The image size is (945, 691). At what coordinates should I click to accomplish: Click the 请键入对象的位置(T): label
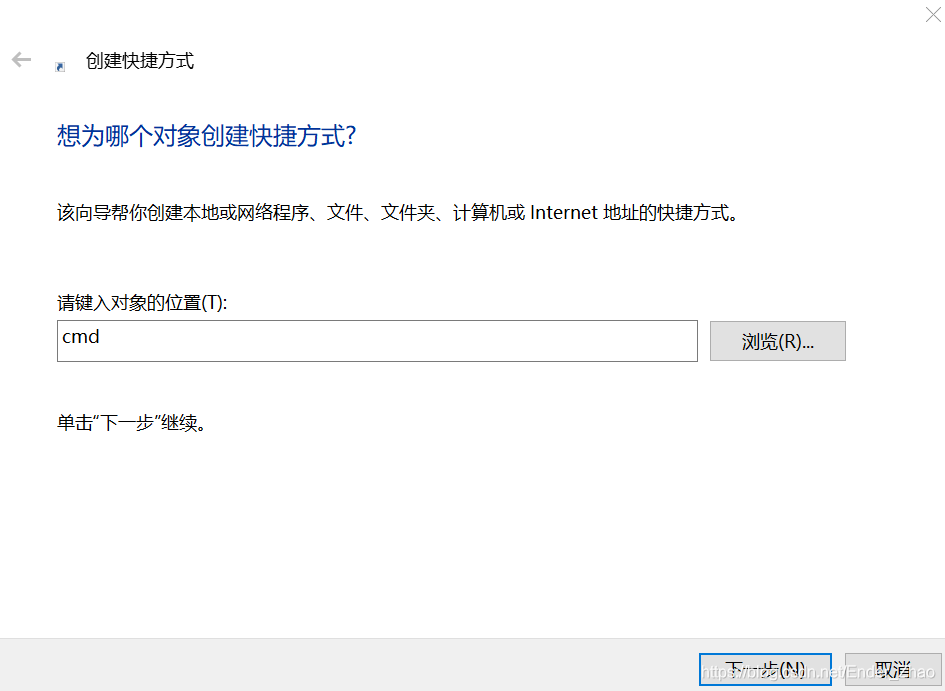point(142,302)
